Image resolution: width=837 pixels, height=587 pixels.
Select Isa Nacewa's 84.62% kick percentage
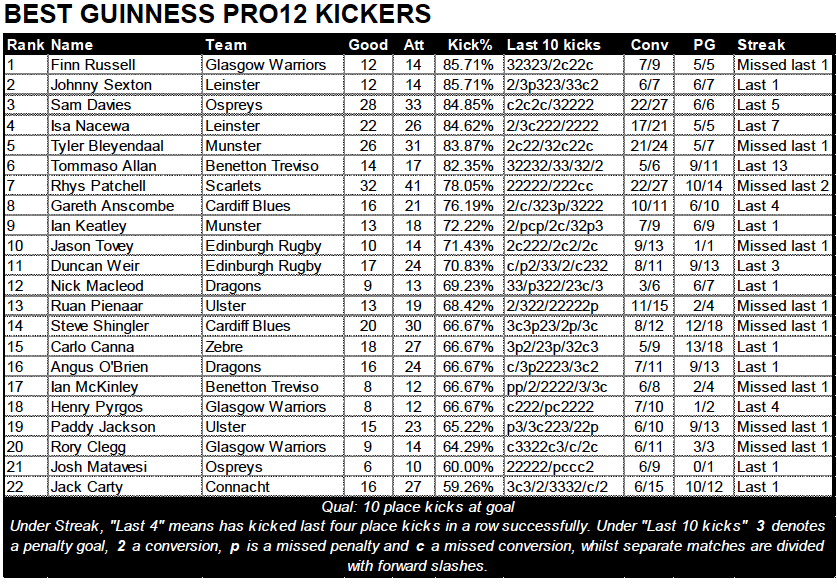(468, 126)
